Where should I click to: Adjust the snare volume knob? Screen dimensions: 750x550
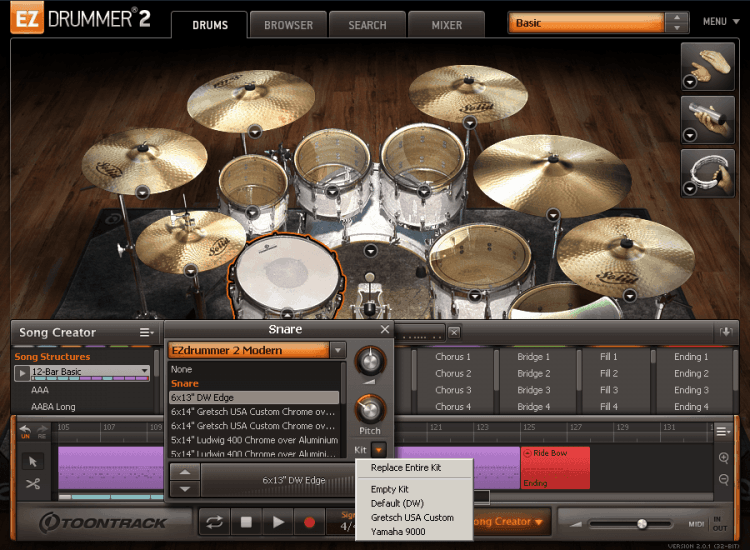click(x=369, y=362)
